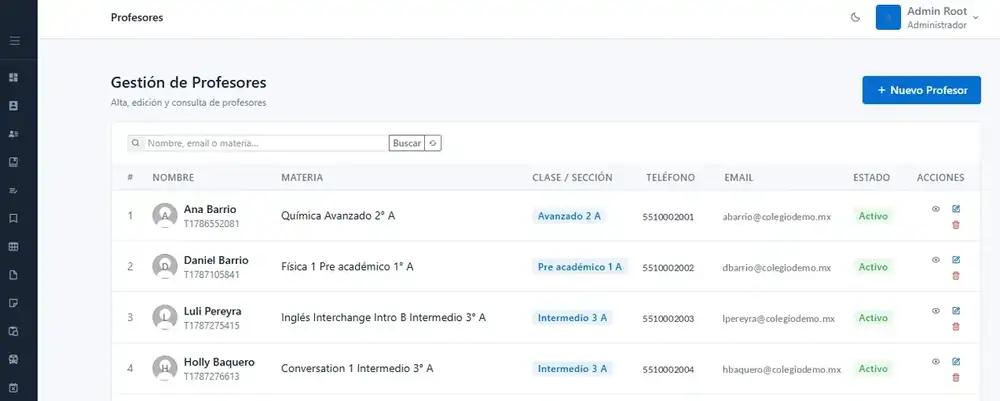Click Luli Pereyra avatar
The height and width of the screenshot is (401, 1000).
click(x=165, y=317)
